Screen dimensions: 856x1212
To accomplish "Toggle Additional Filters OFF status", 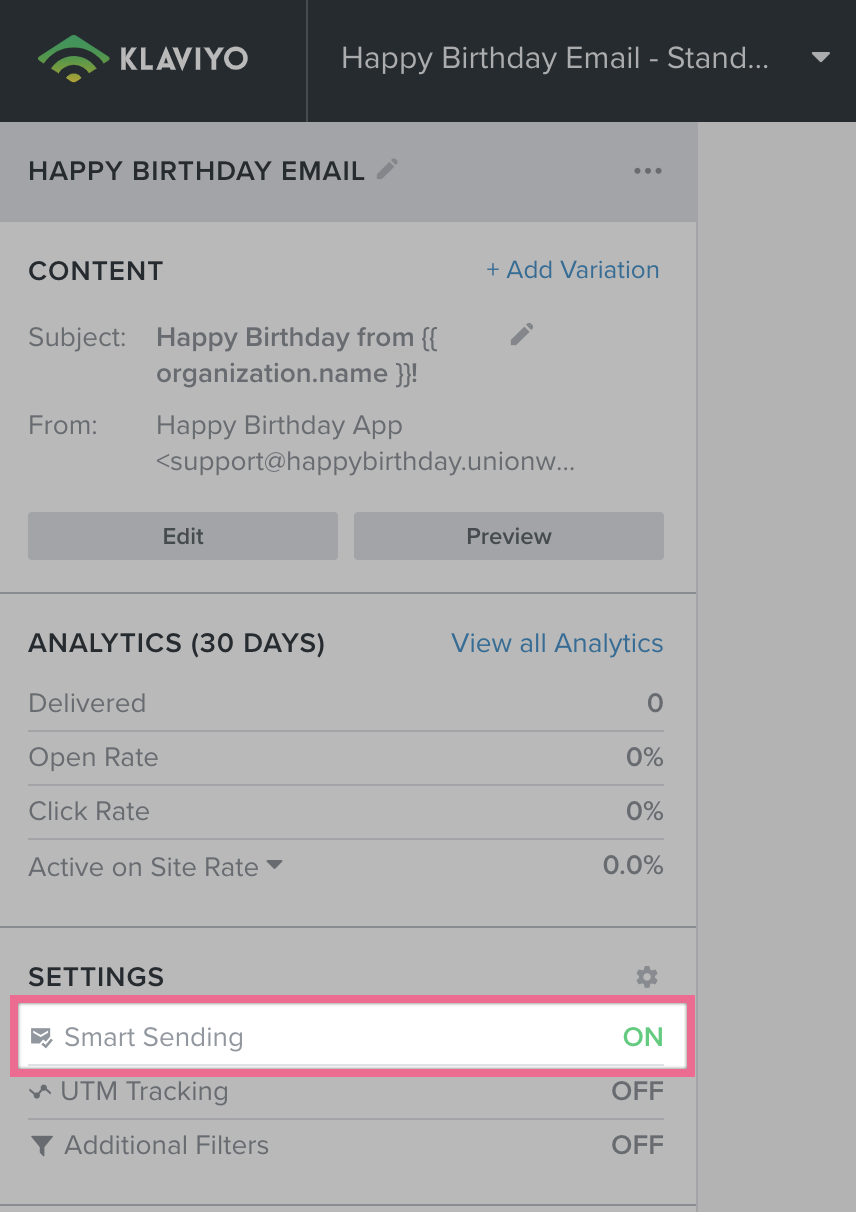I will click(x=637, y=1145).
